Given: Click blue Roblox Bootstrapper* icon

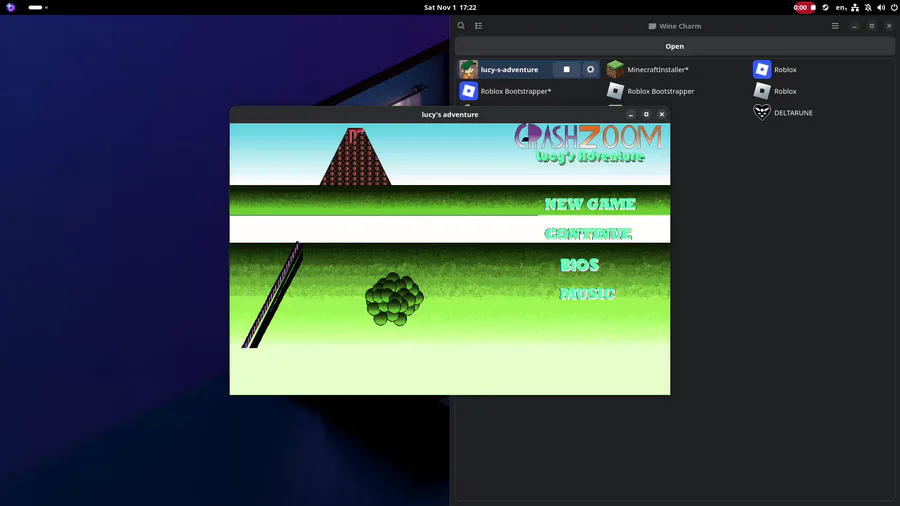Looking at the screenshot, I should (x=468, y=91).
